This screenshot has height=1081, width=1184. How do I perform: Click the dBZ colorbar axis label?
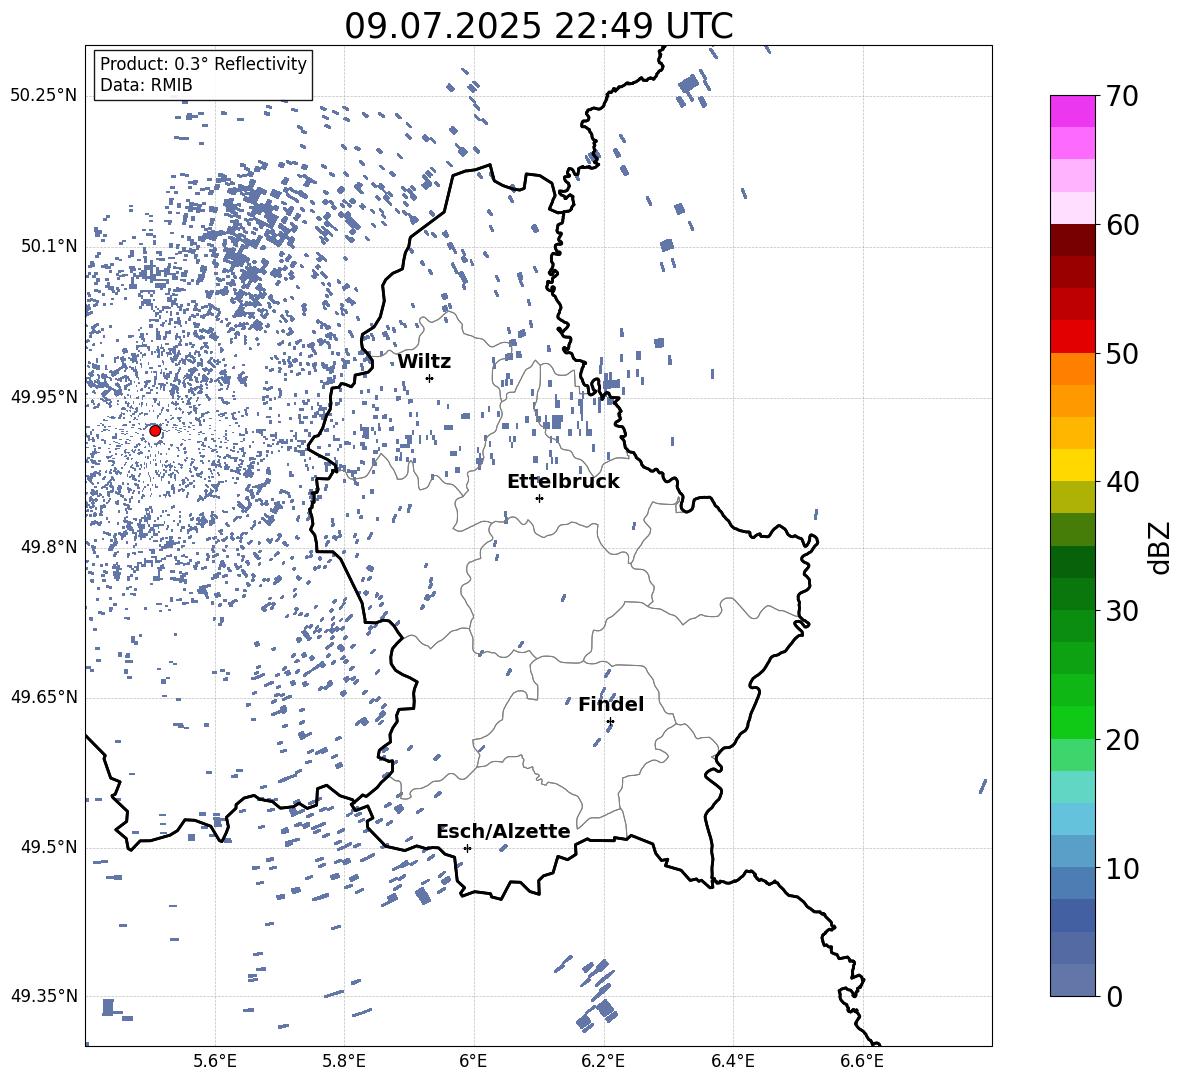(x=1160, y=547)
